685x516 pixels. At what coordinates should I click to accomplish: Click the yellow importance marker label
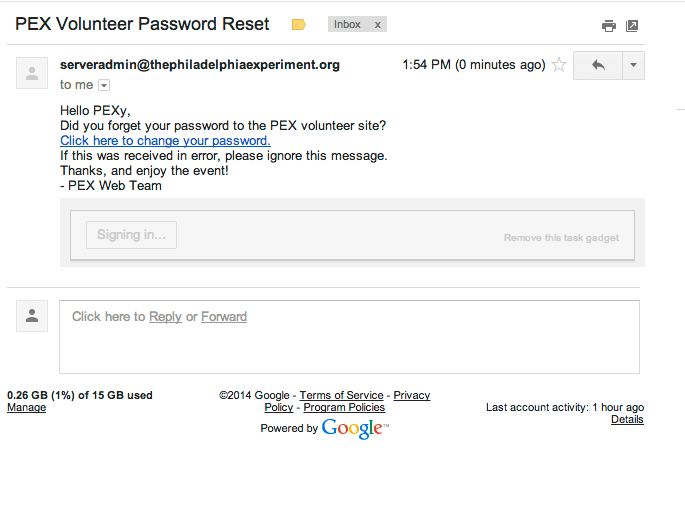point(298,24)
